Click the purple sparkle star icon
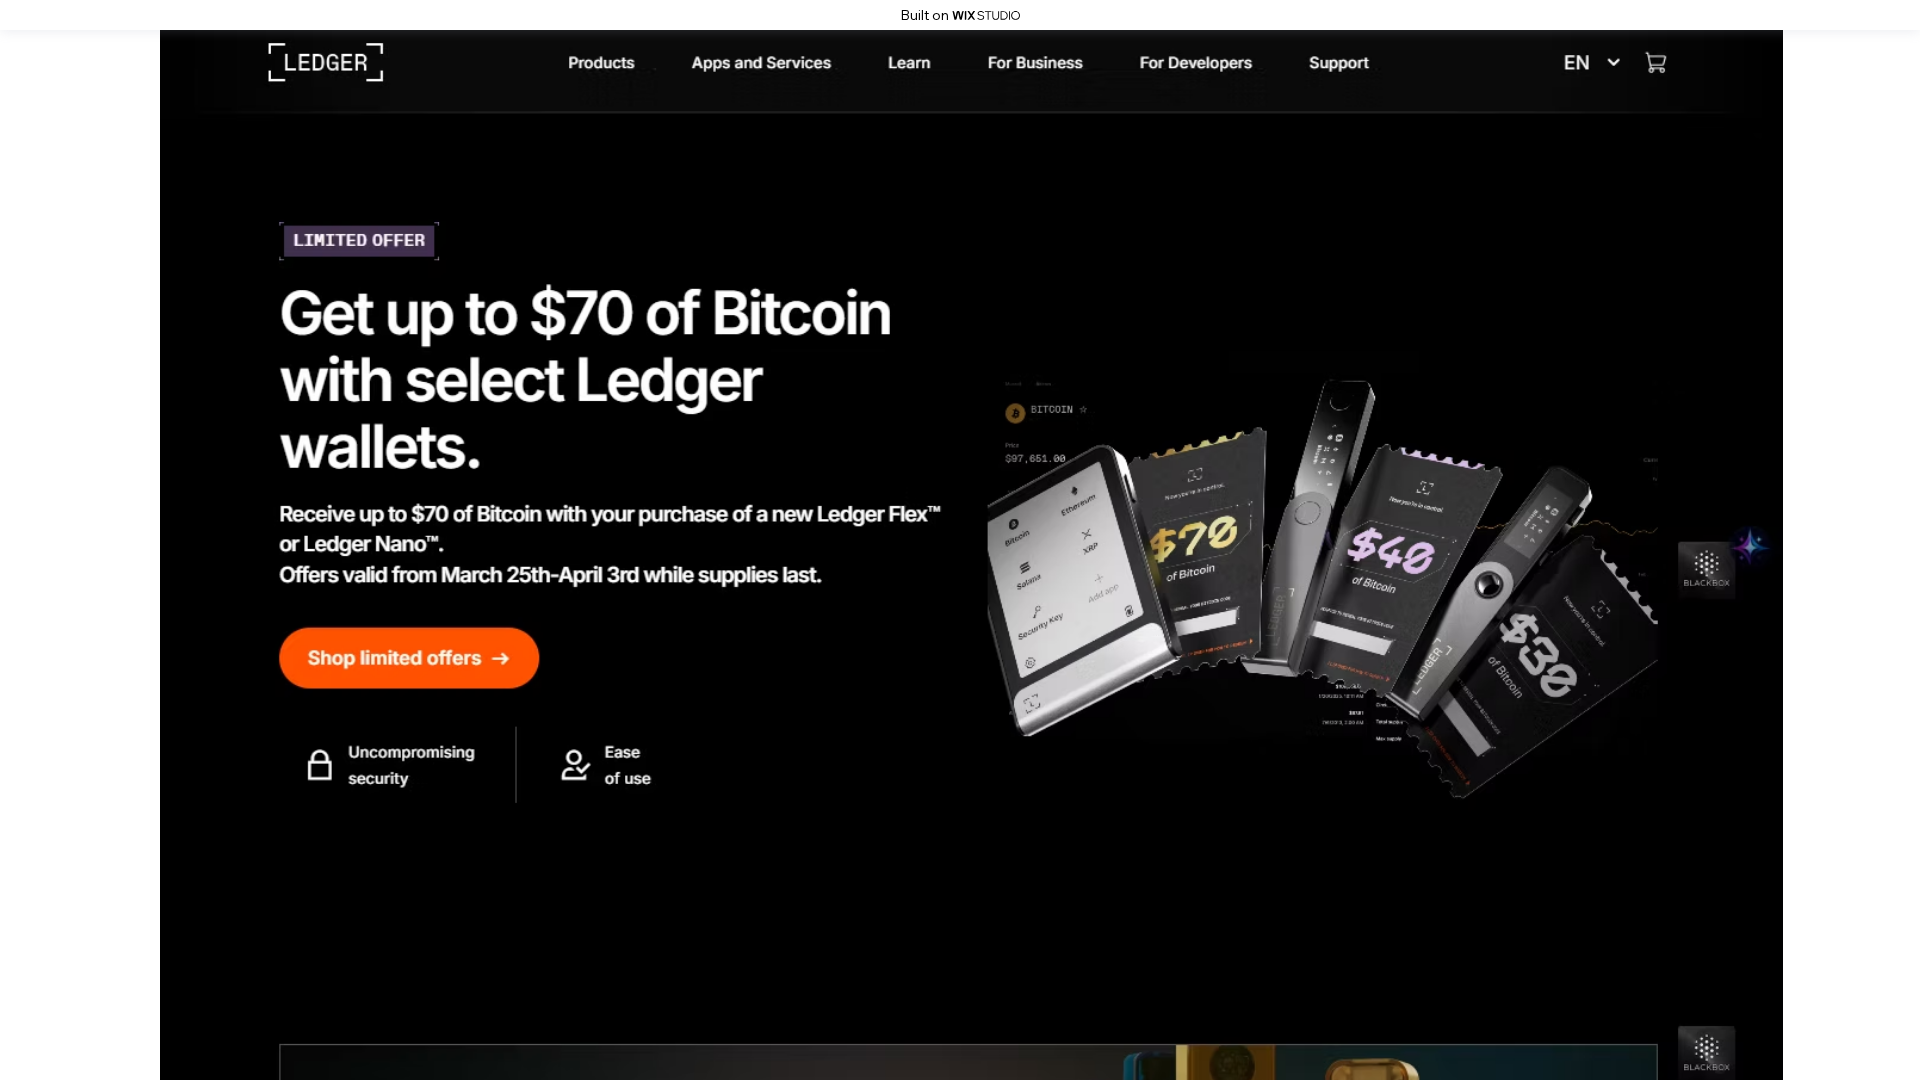Screen dimensions: 1920x1080 tap(1750, 546)
